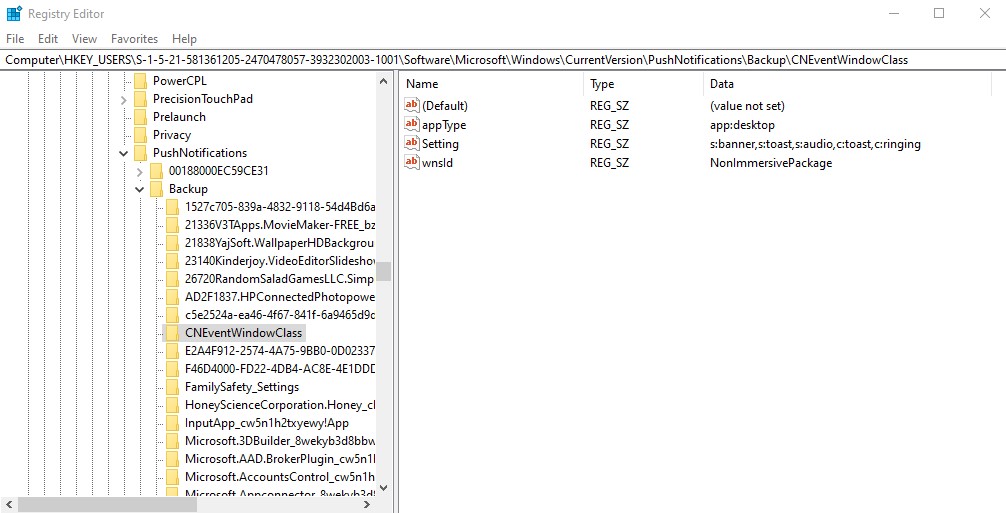Click the appType string value icon
1006x513 pixels.
pos(412,124)
